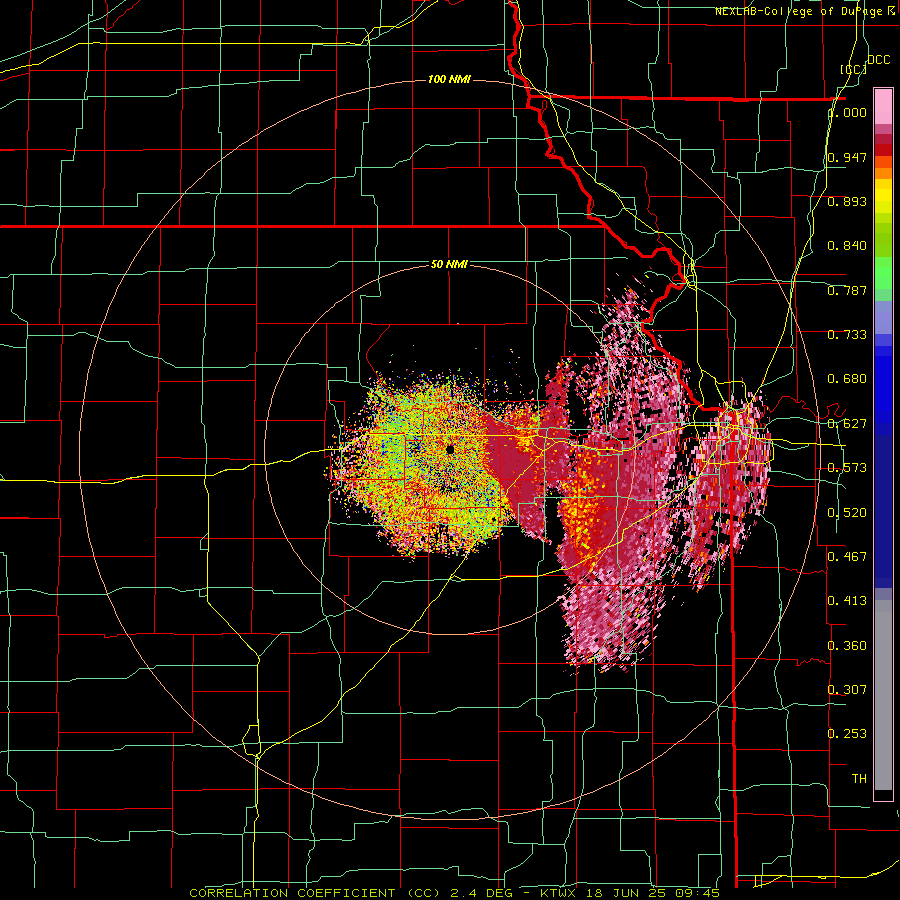
Task: Select the 50 NMI range ring label
Action: tap(449, 264)
